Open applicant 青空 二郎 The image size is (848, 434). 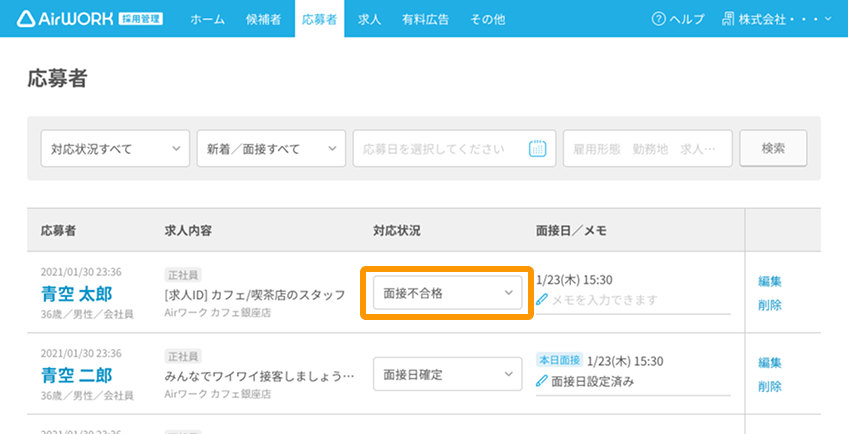[x=76, y=376]
